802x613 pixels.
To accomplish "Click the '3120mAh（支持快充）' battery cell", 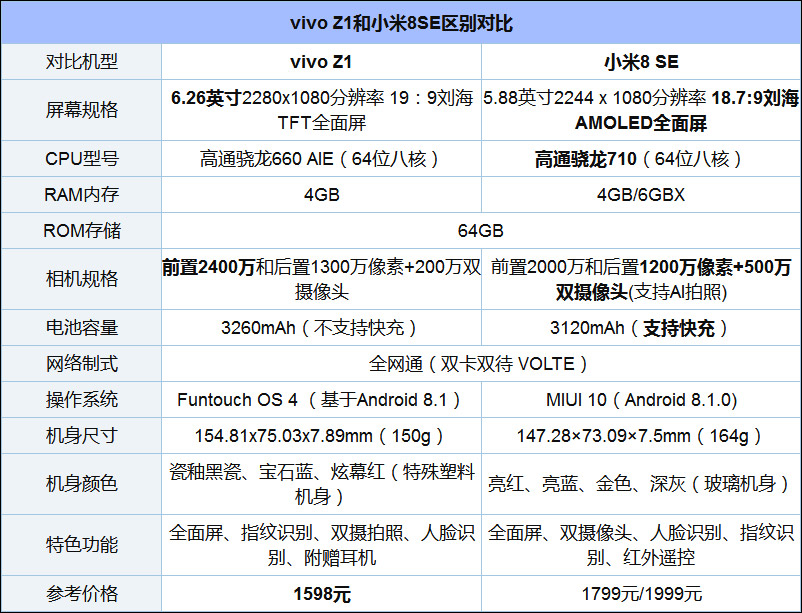I will click(x=640, y=328).
